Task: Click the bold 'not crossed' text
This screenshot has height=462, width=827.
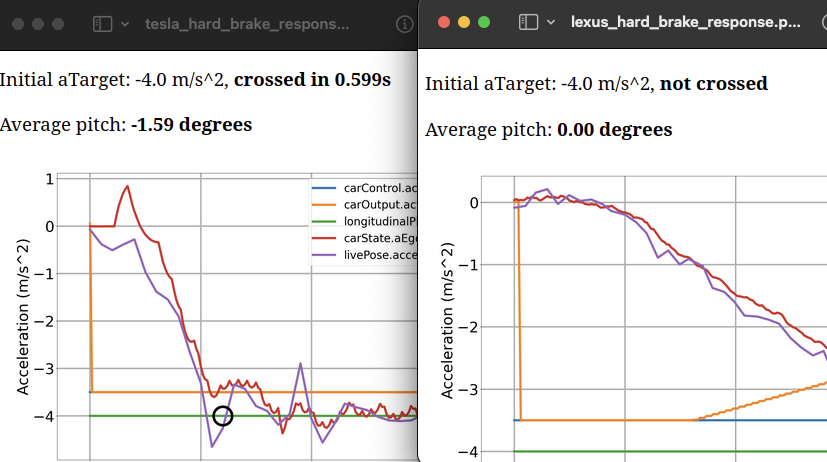Action: [x=714, y=84]
